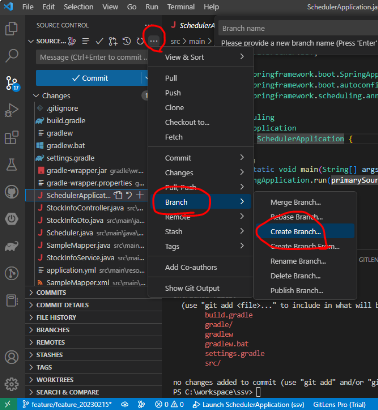Choose Merge Branch... in the submenu
The height and width of the screenshot is (410, 378).
pyautogui.click(x=305, y=202)
